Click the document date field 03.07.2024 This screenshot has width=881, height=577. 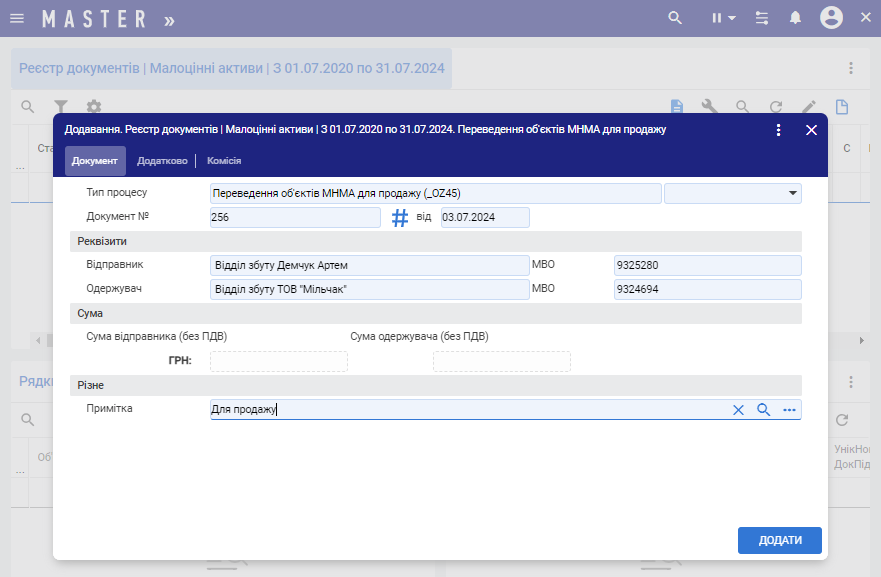[484, 218]
